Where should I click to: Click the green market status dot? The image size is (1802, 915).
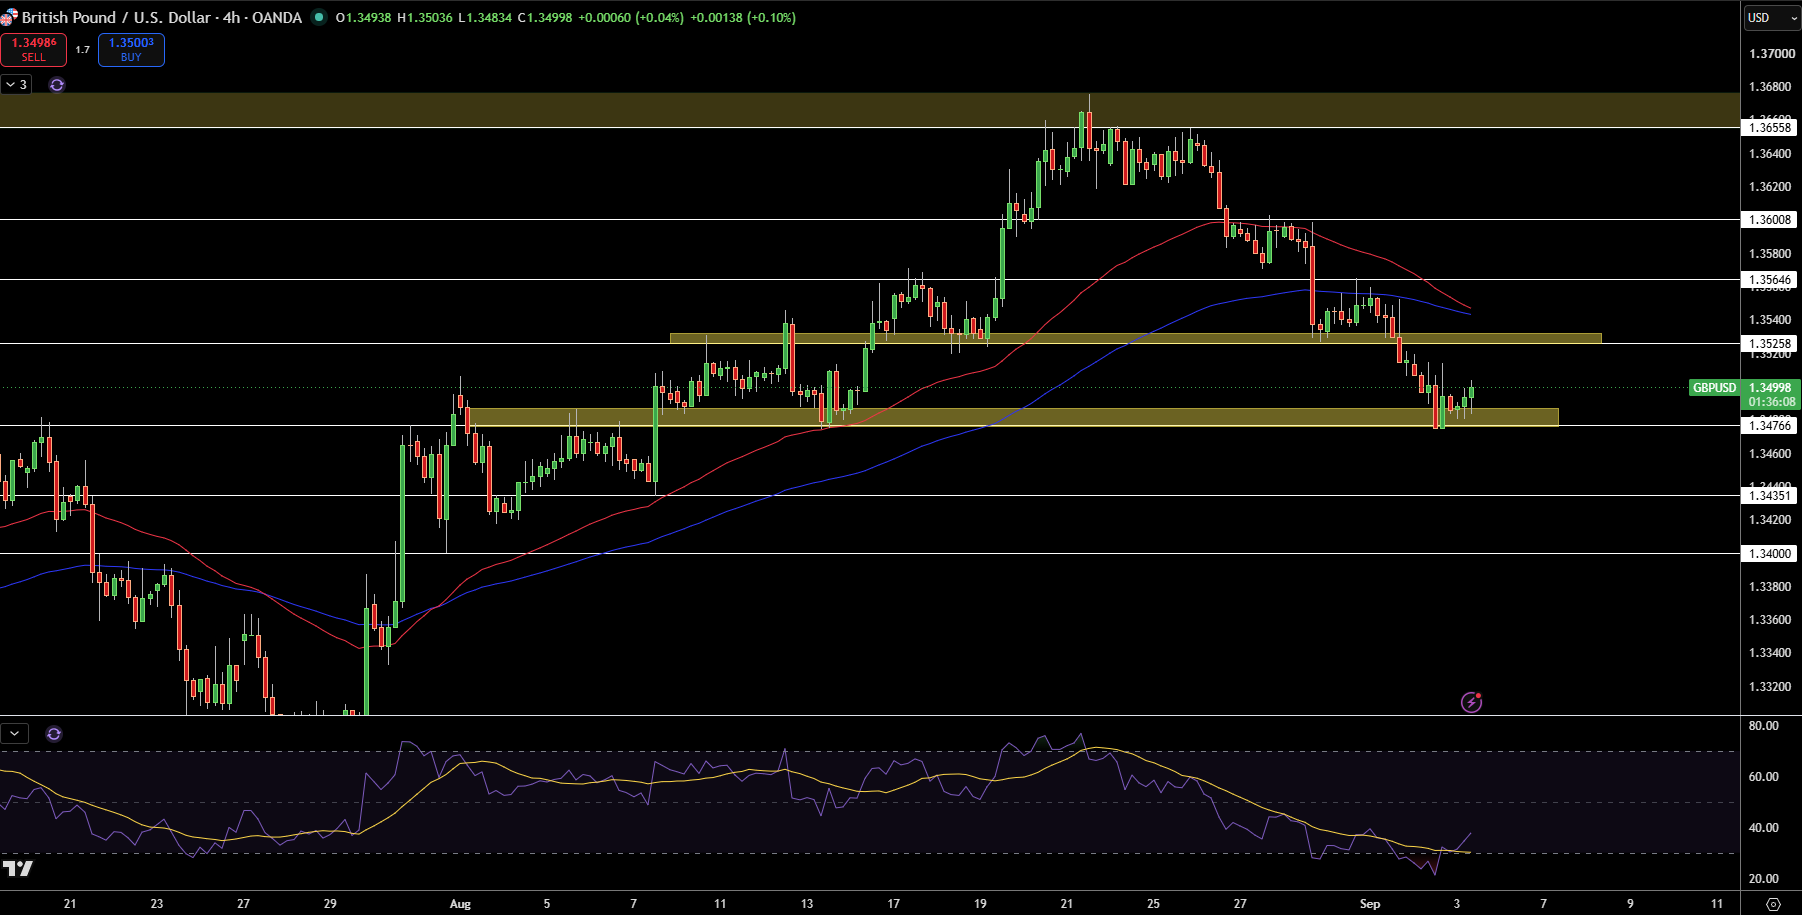(x=319, y=17)
